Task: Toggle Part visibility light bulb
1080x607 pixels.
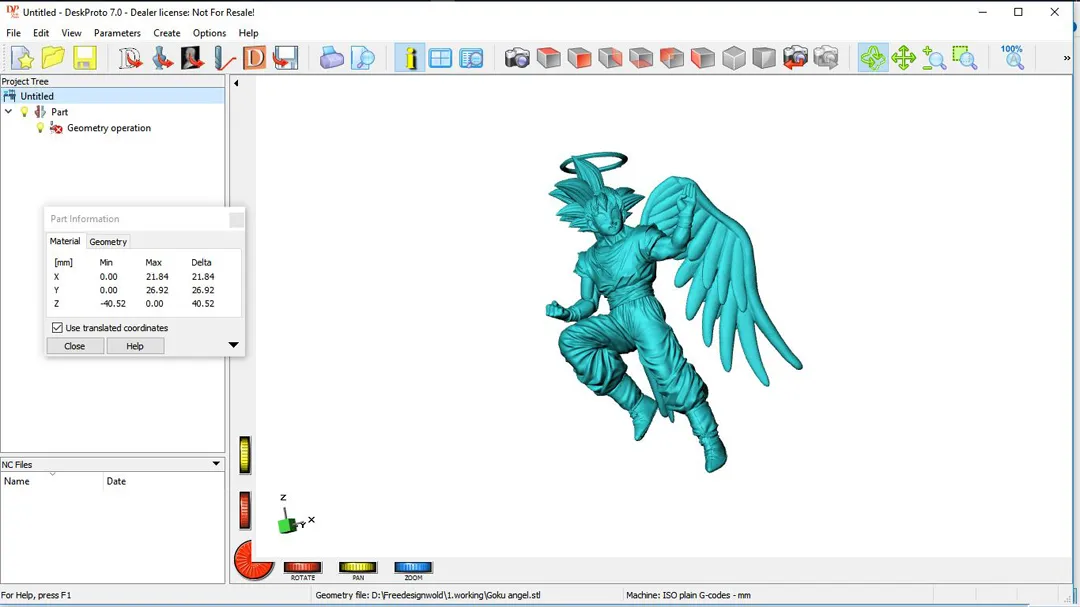Action: (25, 112)
